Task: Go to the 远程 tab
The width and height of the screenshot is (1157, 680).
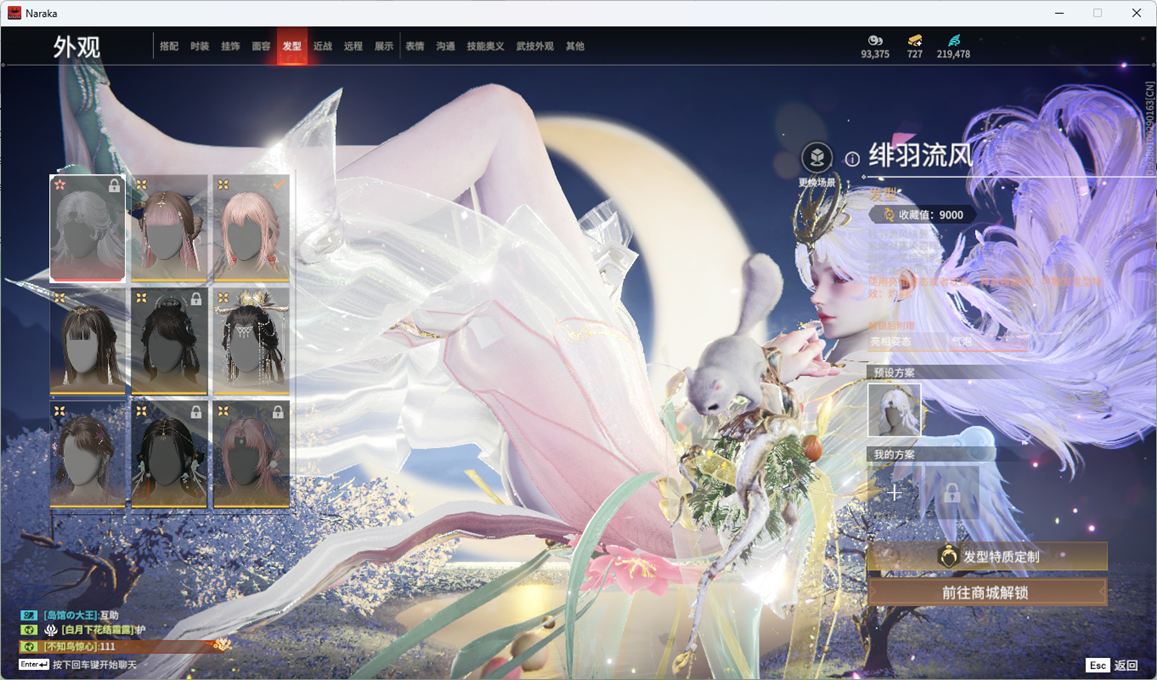Action: coord(353,46)
